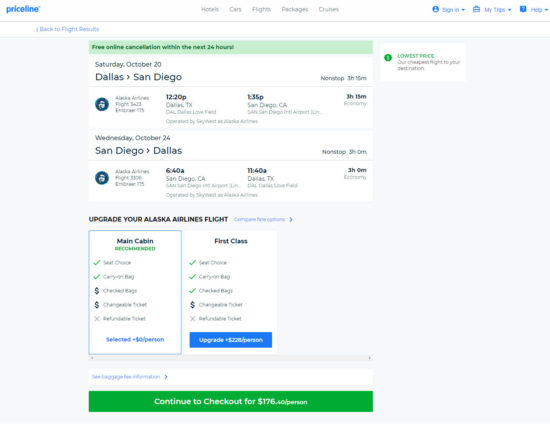Click the Sign In user icon

pyautogui.click(x=436, y=9)
